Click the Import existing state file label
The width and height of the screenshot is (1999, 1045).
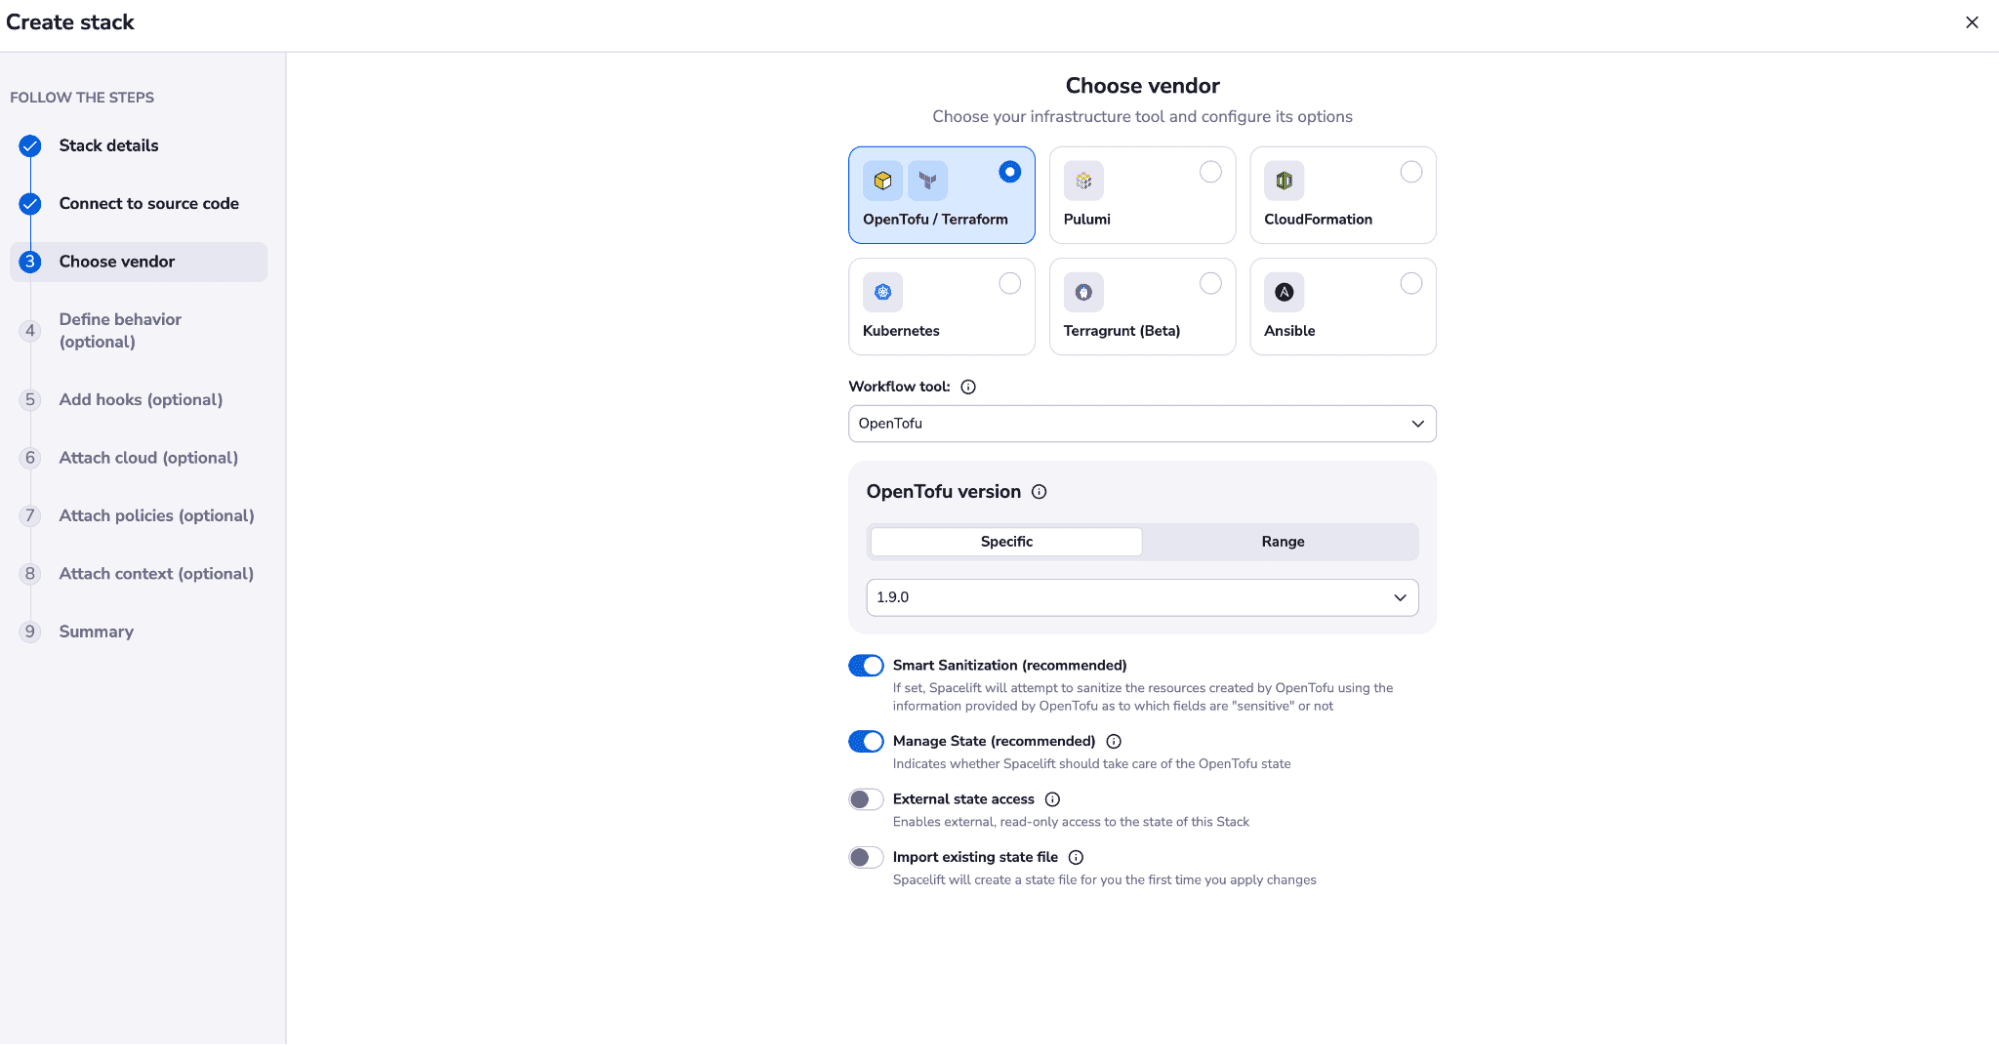(975, 858)
